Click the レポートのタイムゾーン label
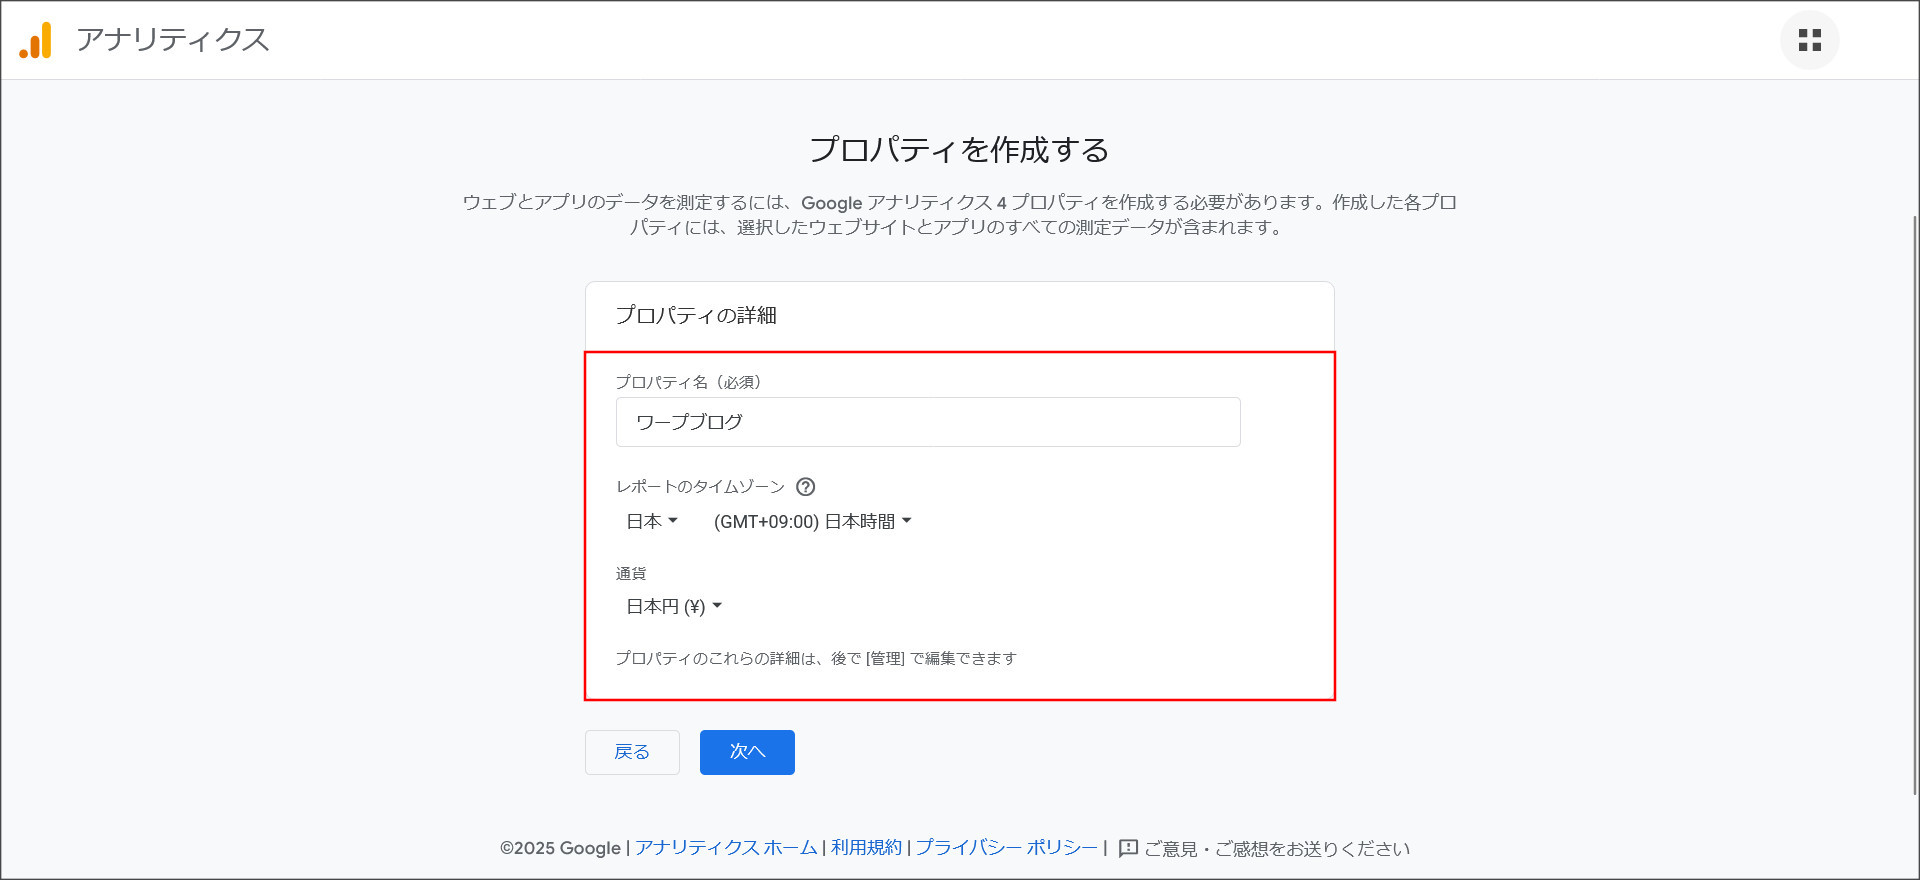Viewport: 1920px width, 880px height. [x=700, y=487]
